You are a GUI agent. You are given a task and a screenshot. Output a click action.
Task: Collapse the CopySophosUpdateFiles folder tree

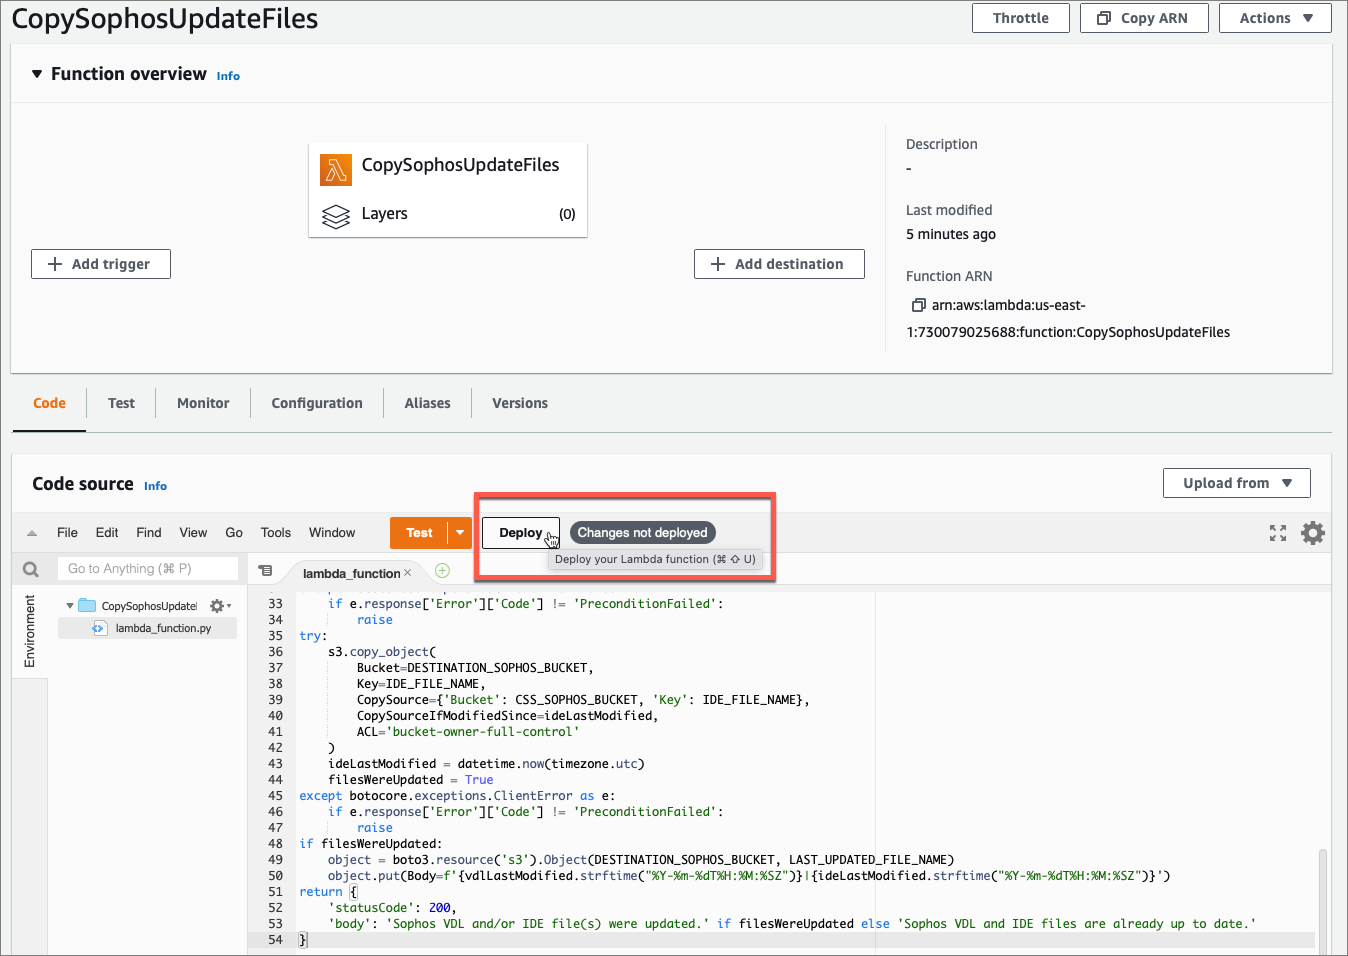70,606
